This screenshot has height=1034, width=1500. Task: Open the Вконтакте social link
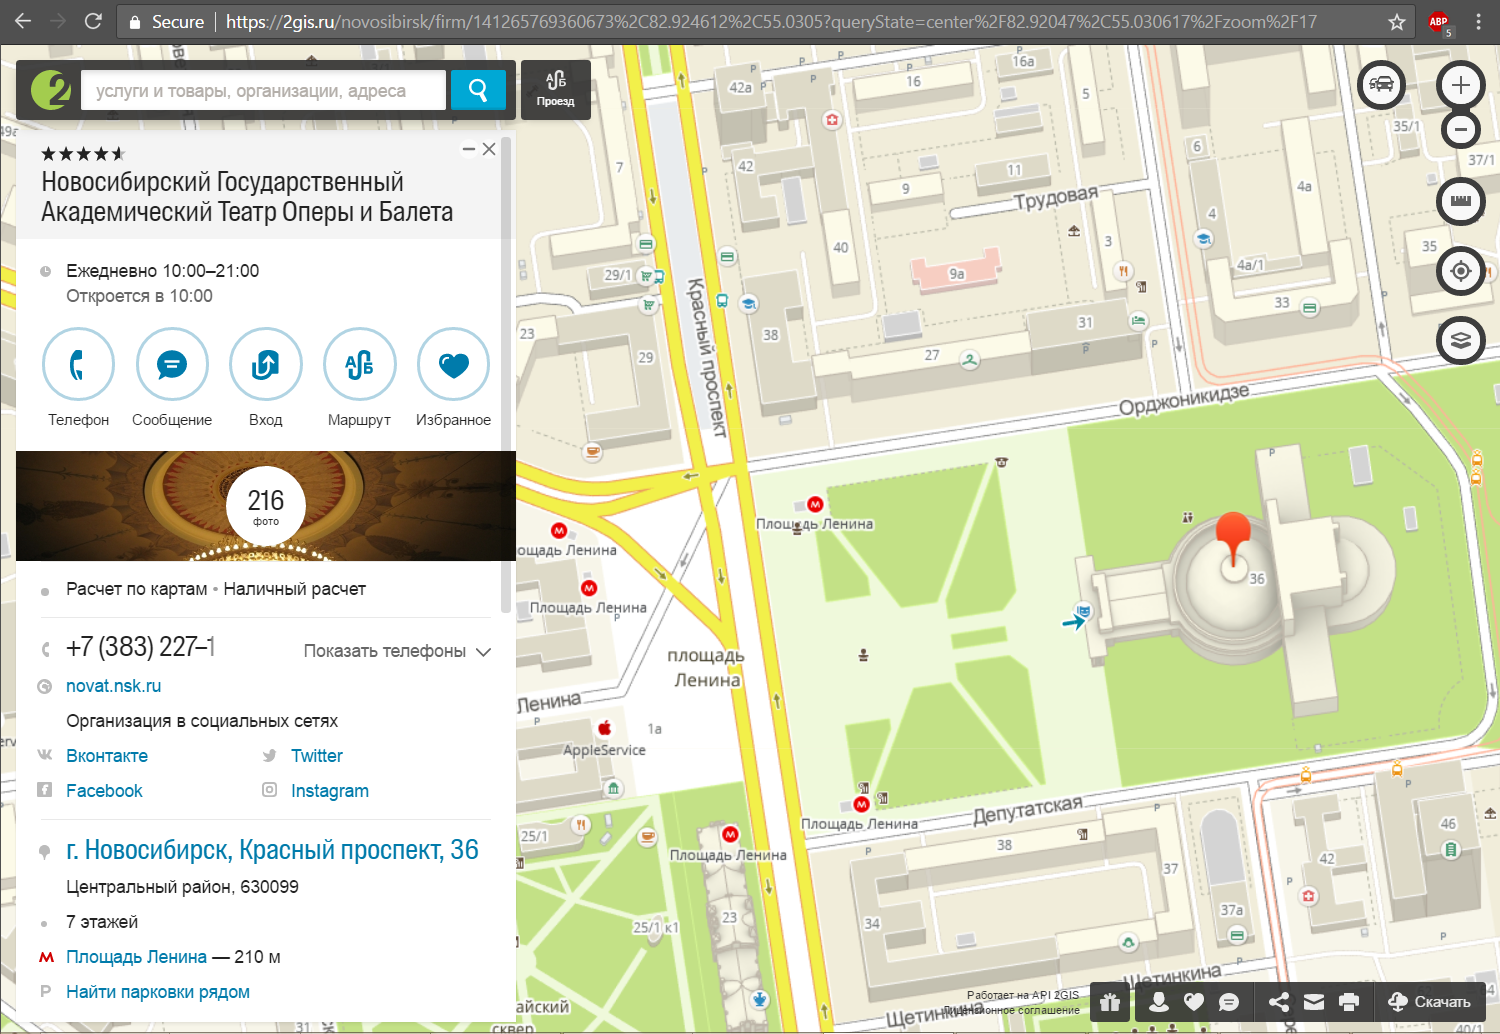(107, 756)
